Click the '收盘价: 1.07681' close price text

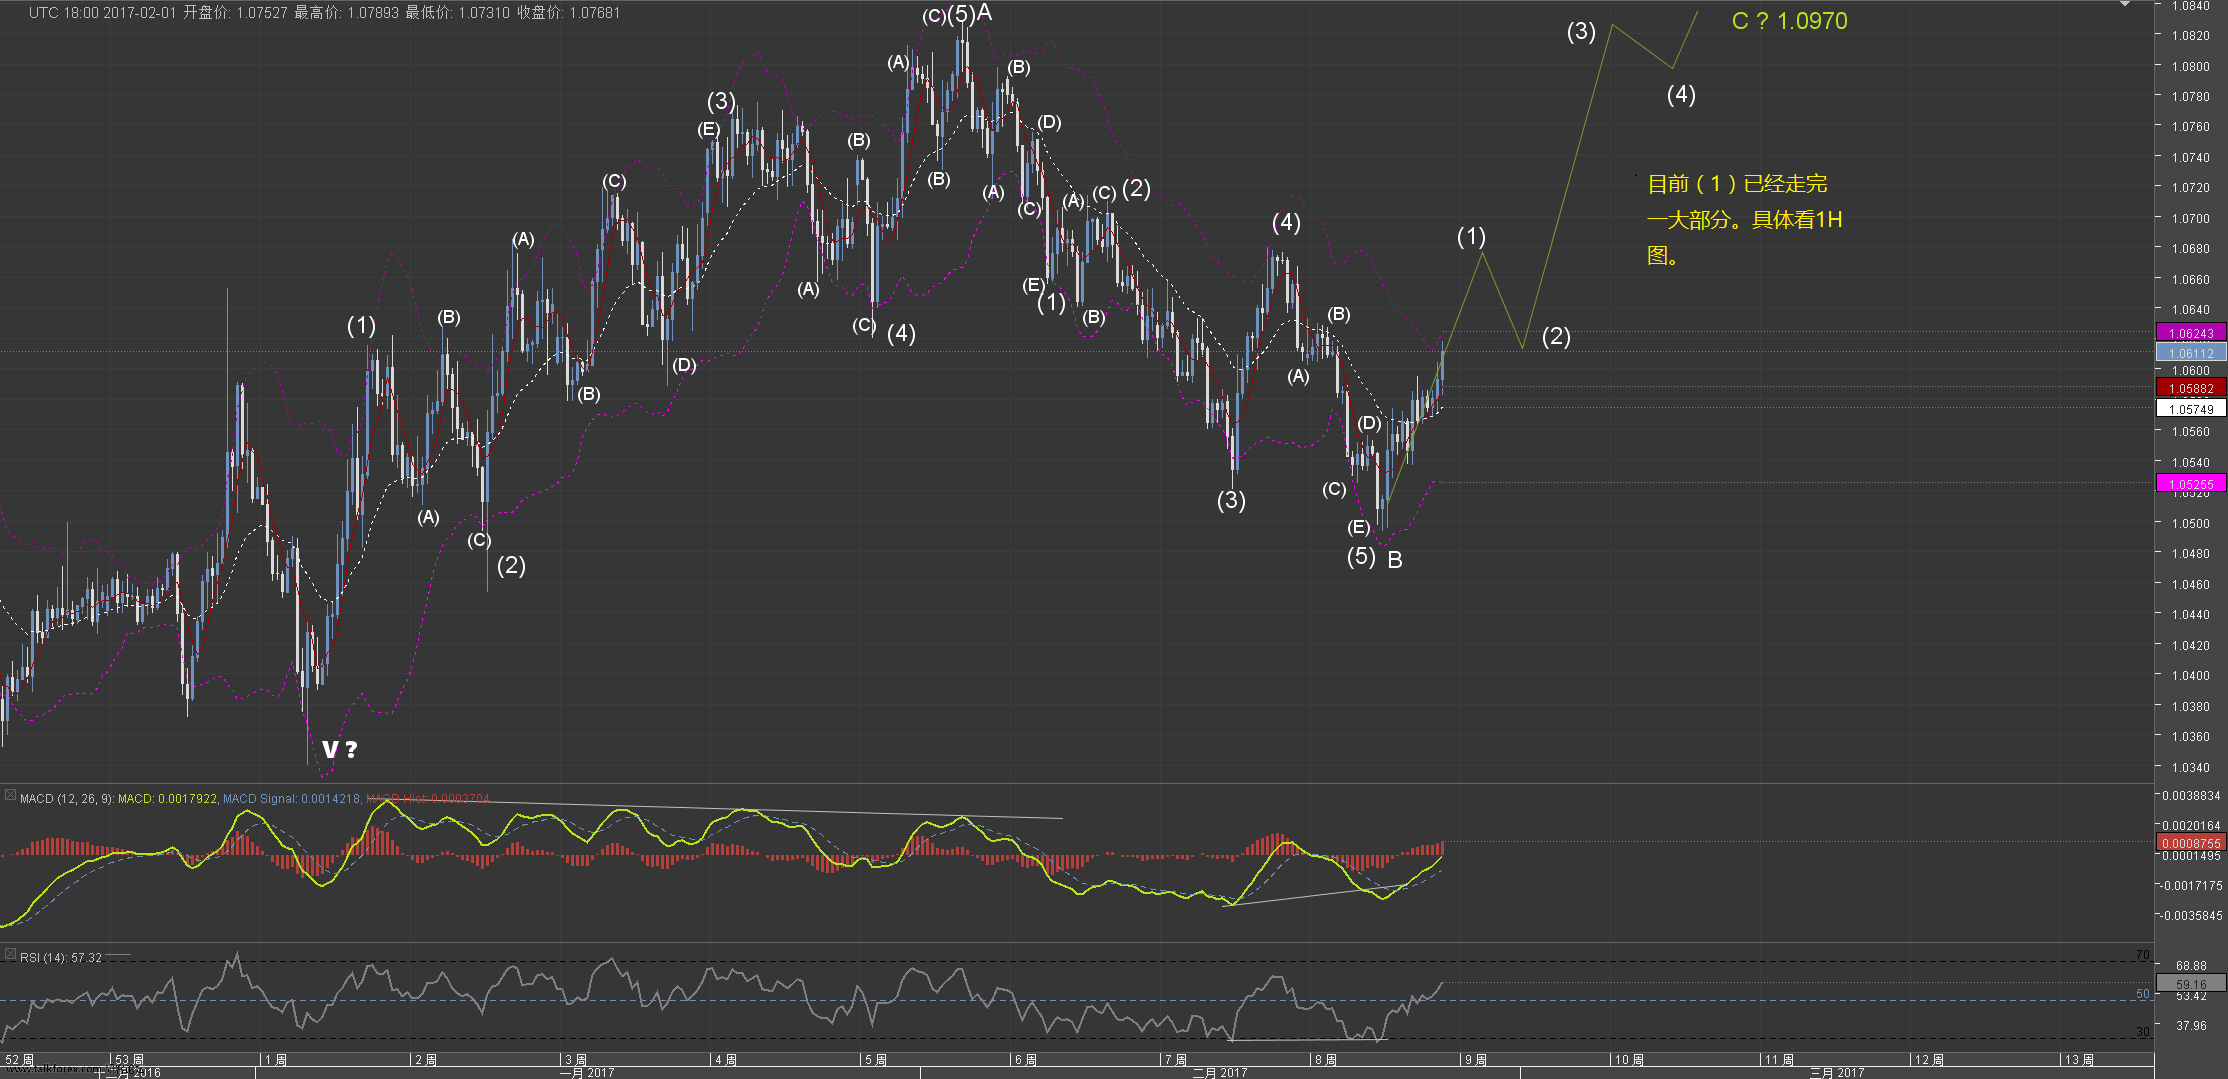pos(568,13)
